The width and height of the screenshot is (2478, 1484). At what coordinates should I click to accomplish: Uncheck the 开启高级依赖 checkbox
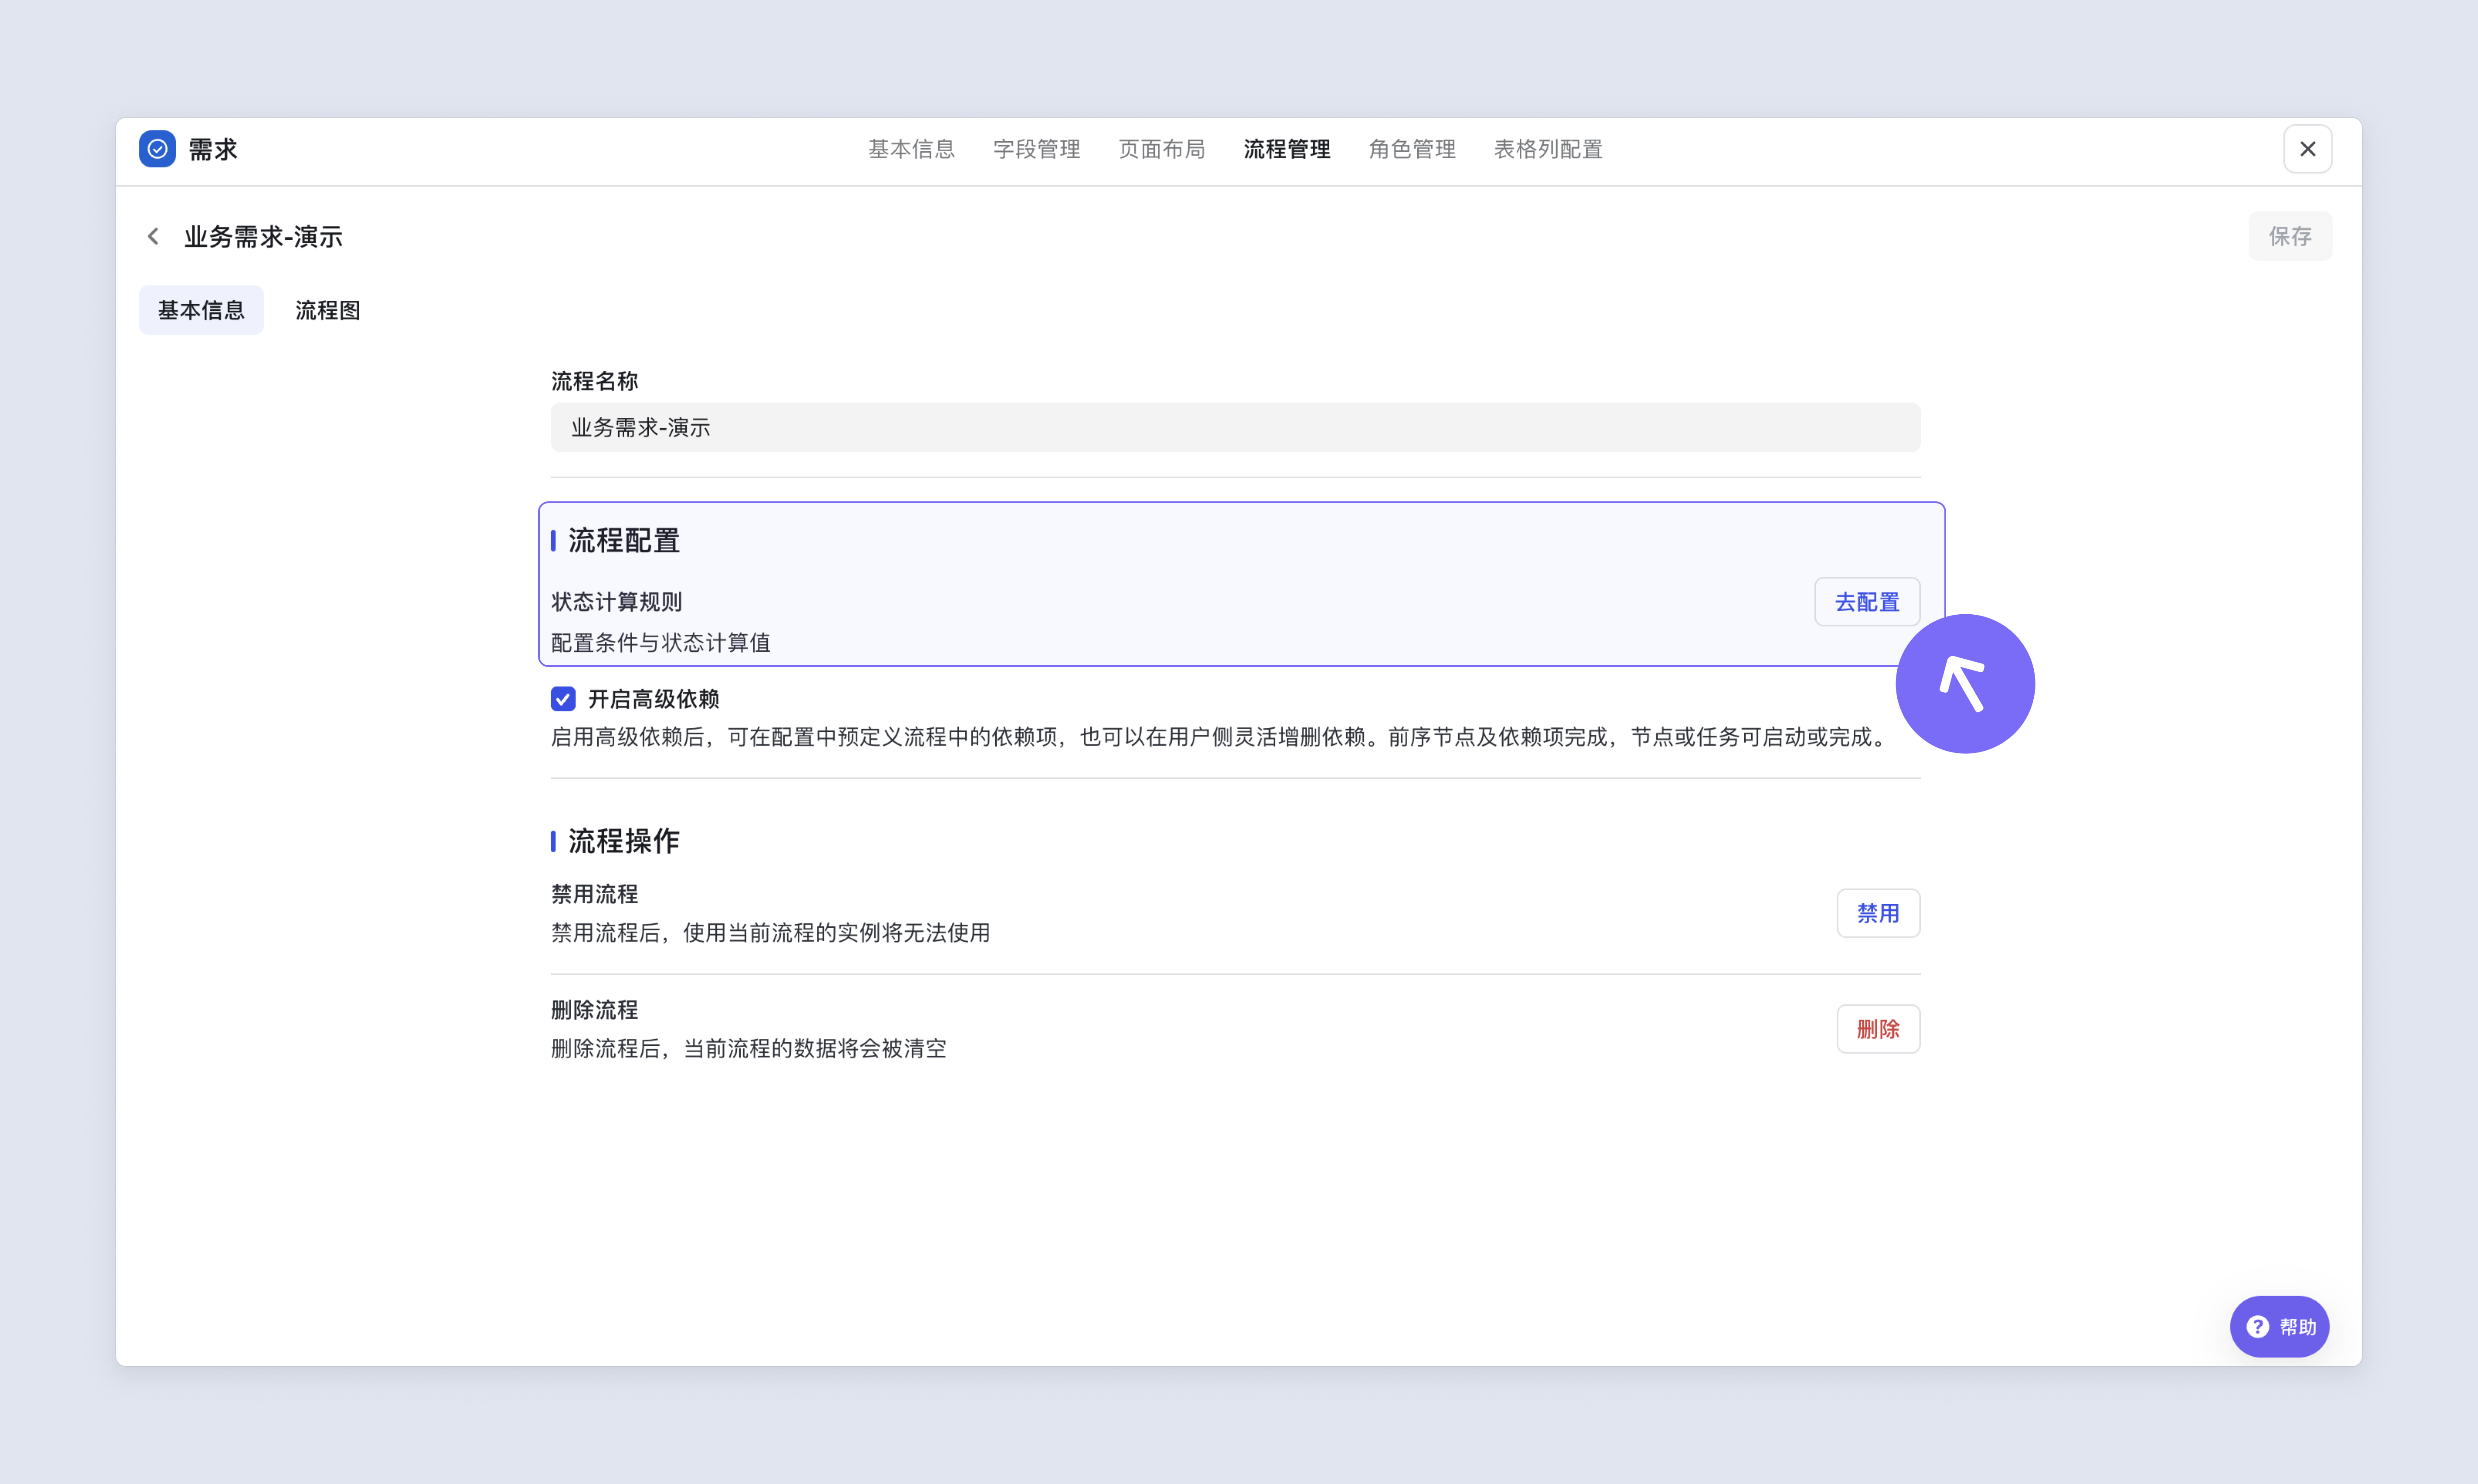point(563,698)
